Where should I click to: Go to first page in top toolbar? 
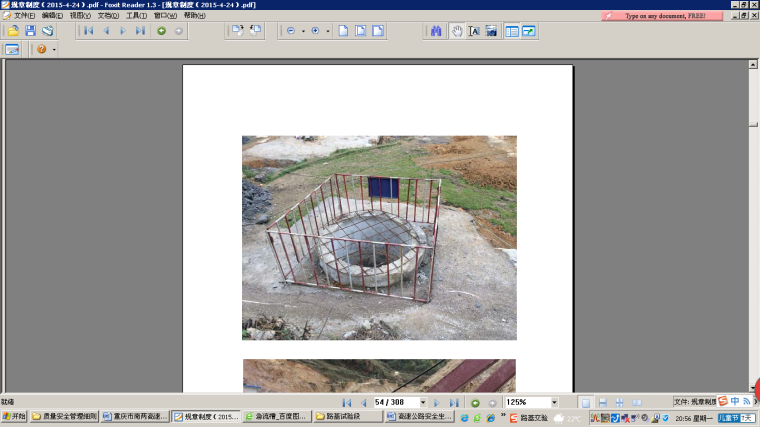89,31
